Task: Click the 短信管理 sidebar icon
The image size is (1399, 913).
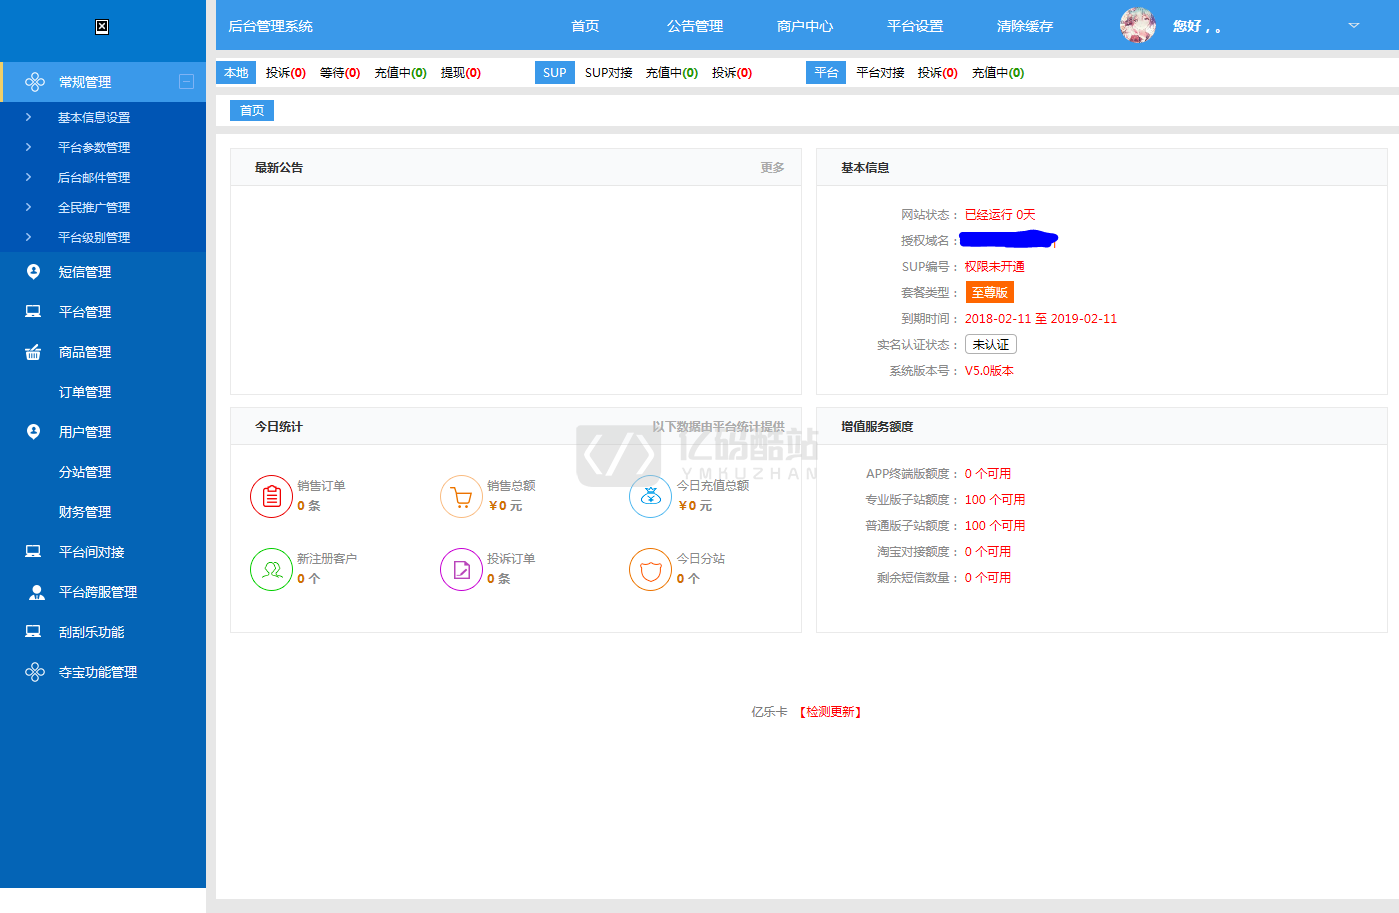Action: [33, 272]
